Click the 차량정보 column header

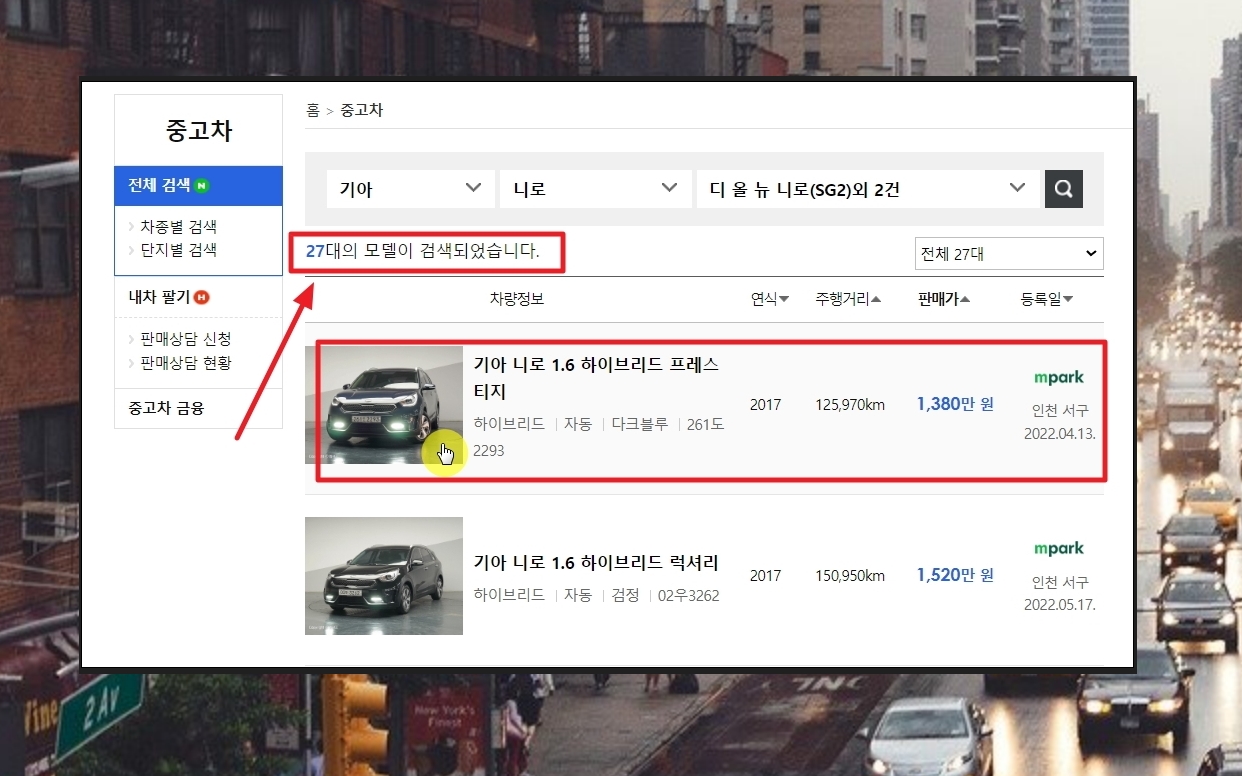(517, 299)
